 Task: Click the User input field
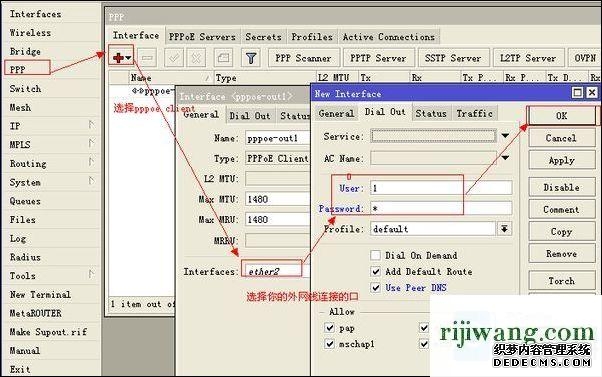pos(441,188)
